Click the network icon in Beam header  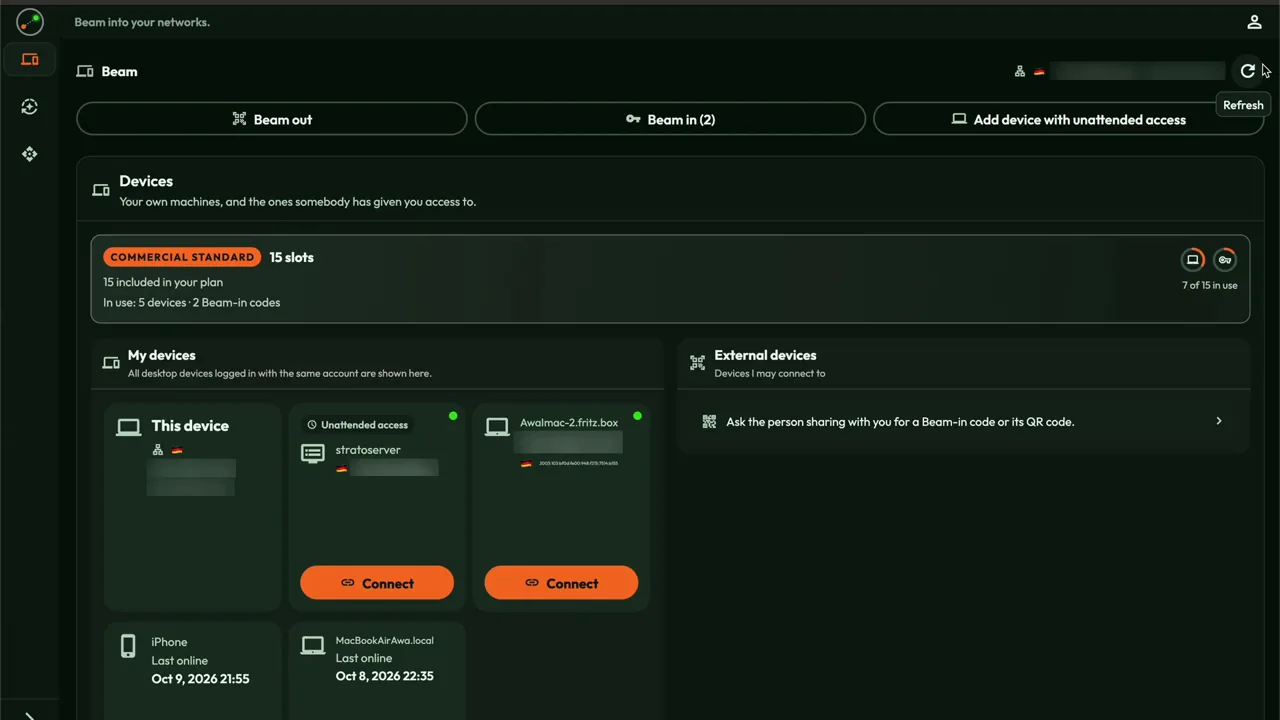tap(1020, 71)
